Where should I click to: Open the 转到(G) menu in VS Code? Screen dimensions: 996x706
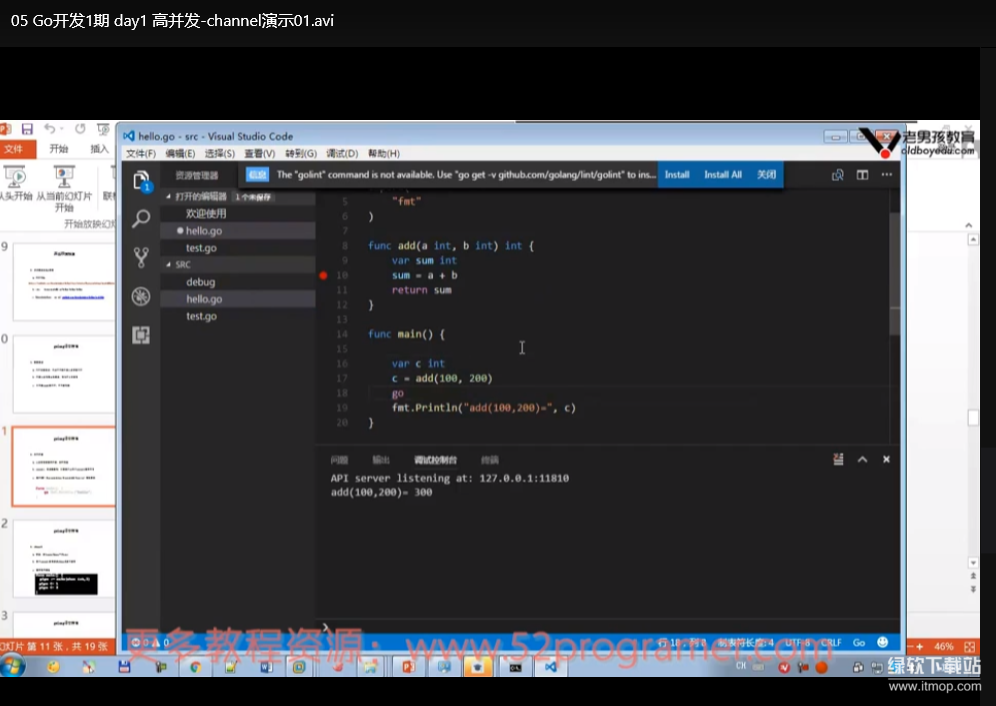pos(300,154)
